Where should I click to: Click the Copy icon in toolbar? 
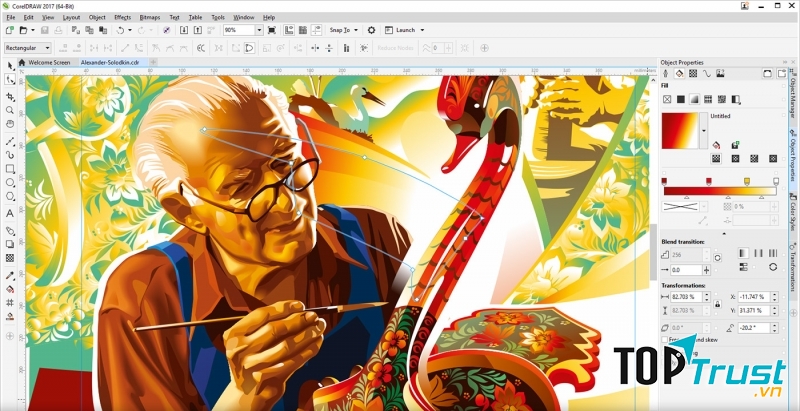pos(89,30)
